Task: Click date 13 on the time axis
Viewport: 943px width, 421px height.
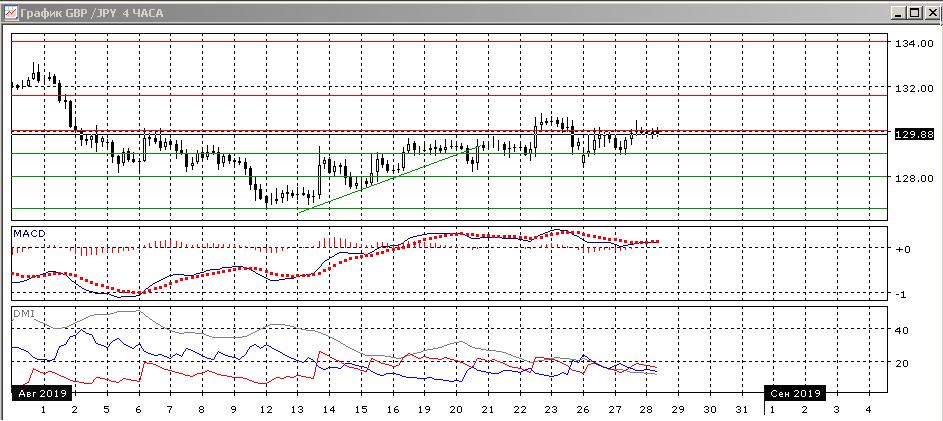Action: click(x=297, y=409)
